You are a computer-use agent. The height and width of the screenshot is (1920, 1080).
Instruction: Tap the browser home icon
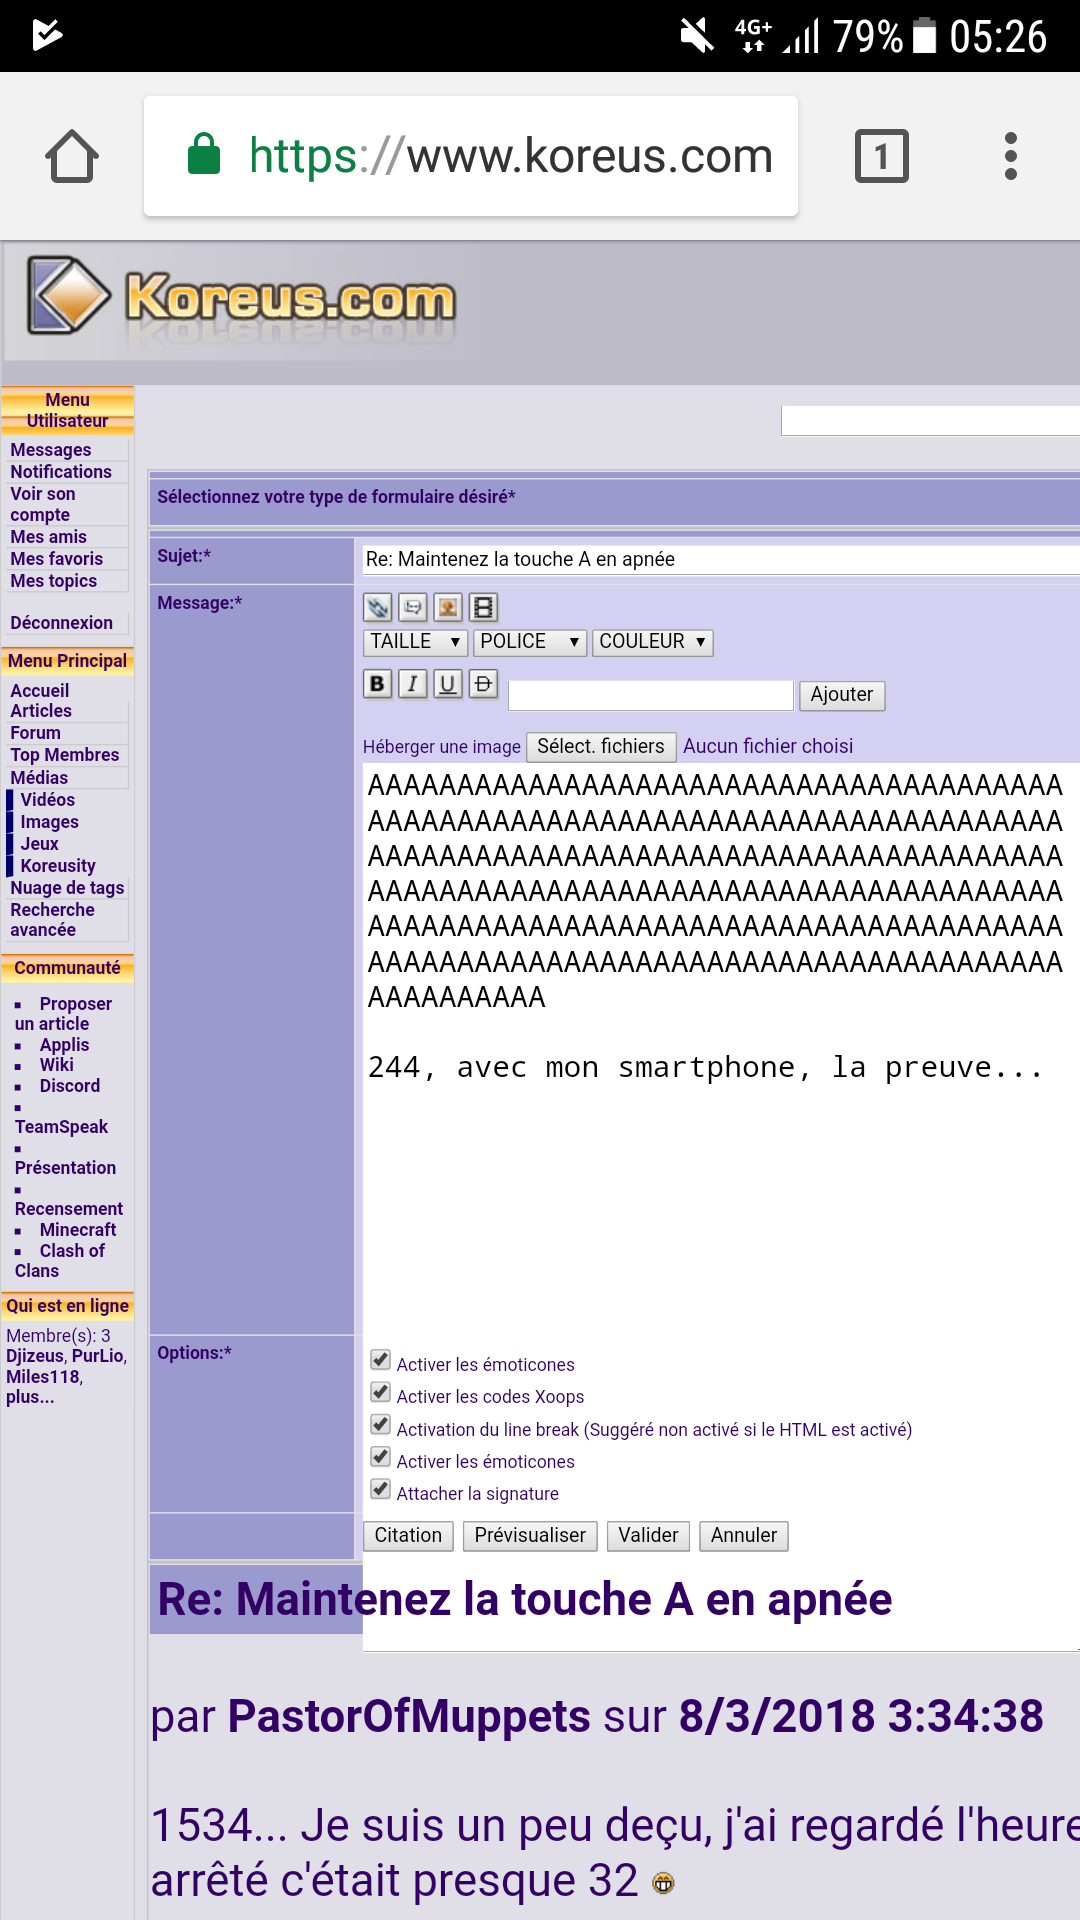(72, 157)
